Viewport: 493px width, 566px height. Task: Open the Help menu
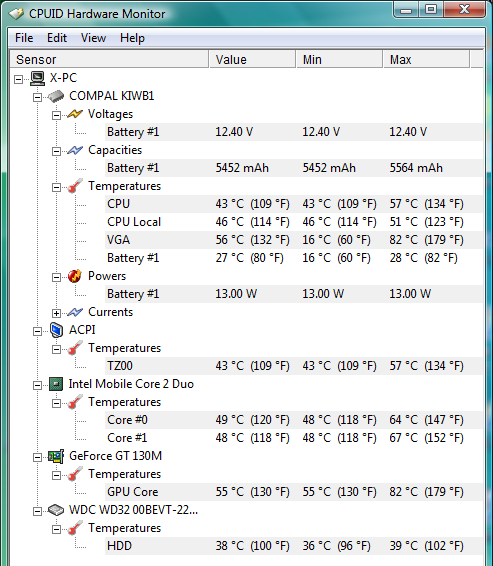(x=132, y=38)
